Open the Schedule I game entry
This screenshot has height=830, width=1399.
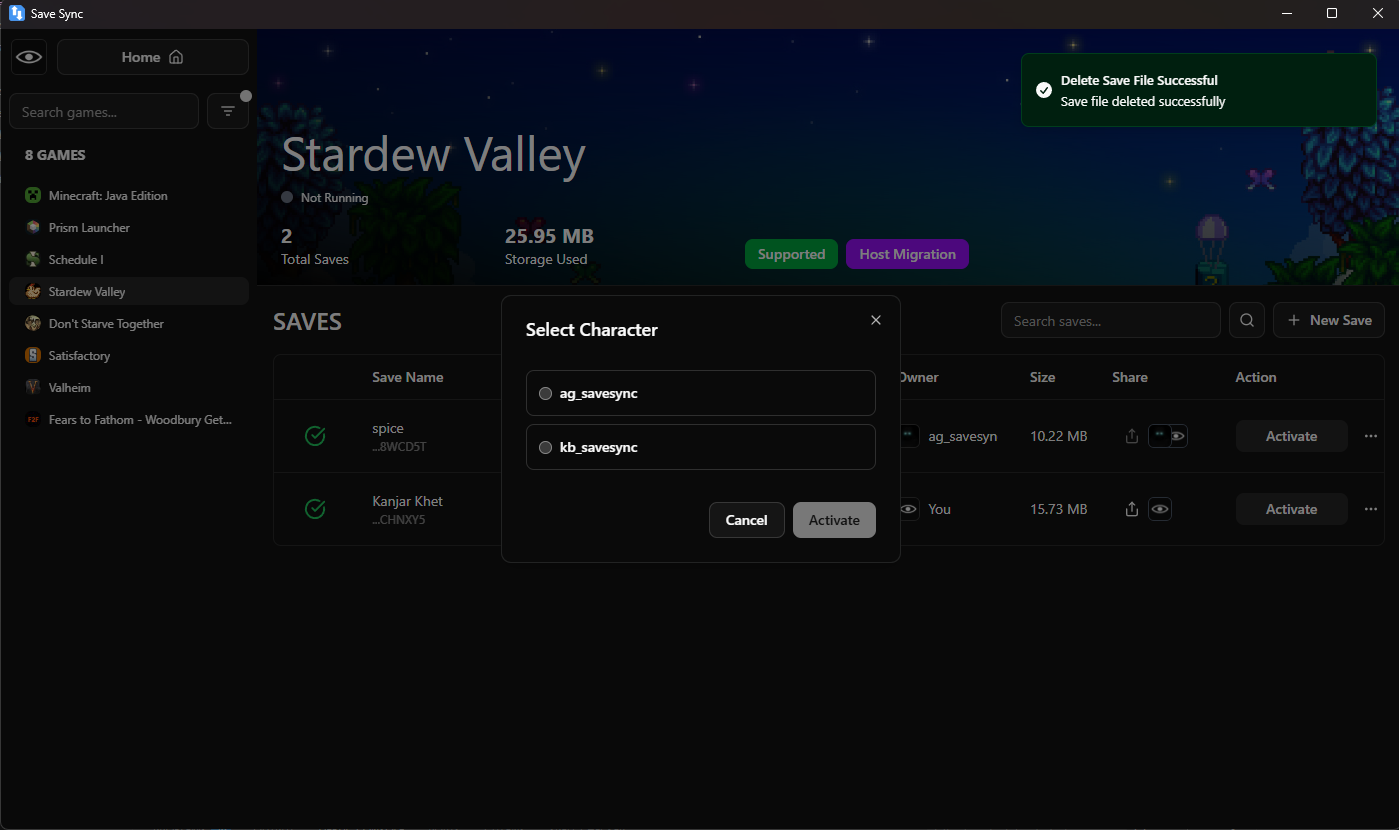[129, 259]
